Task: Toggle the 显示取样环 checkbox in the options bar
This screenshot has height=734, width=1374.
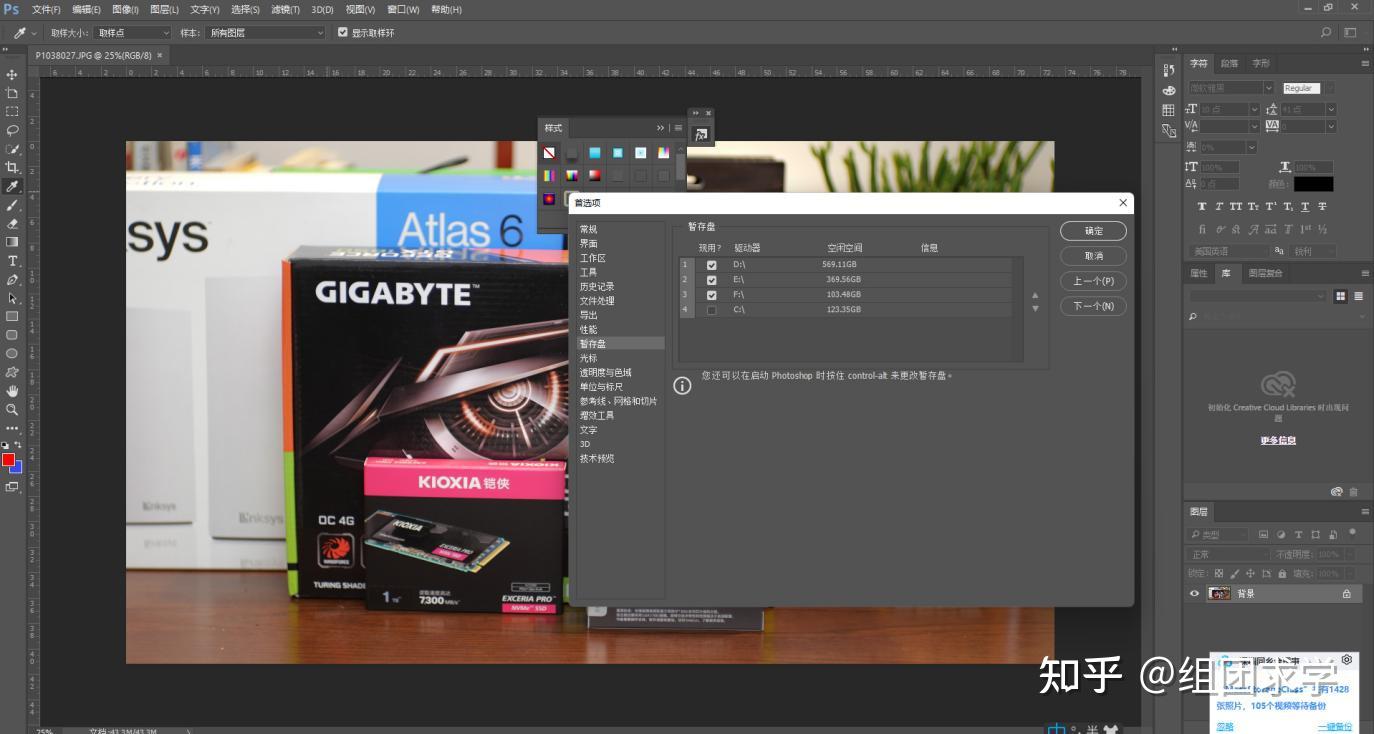Action: (x=343, y=31)
